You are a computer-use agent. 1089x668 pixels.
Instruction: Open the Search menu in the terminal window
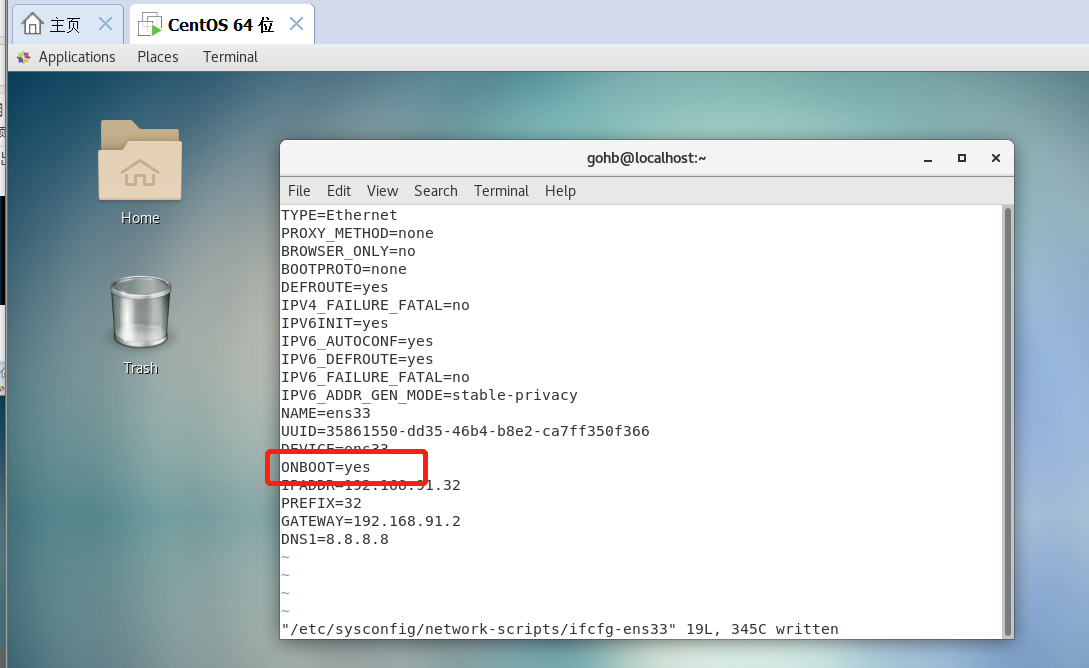[x=435, y=191]
